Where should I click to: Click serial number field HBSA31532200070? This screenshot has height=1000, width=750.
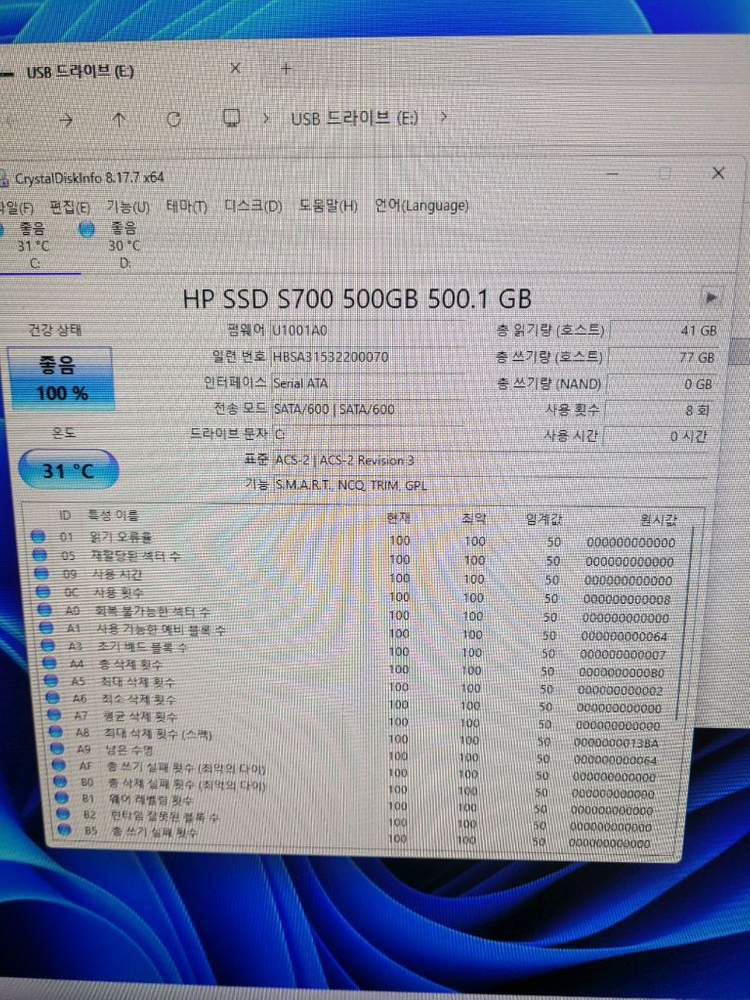coord(367,357)
